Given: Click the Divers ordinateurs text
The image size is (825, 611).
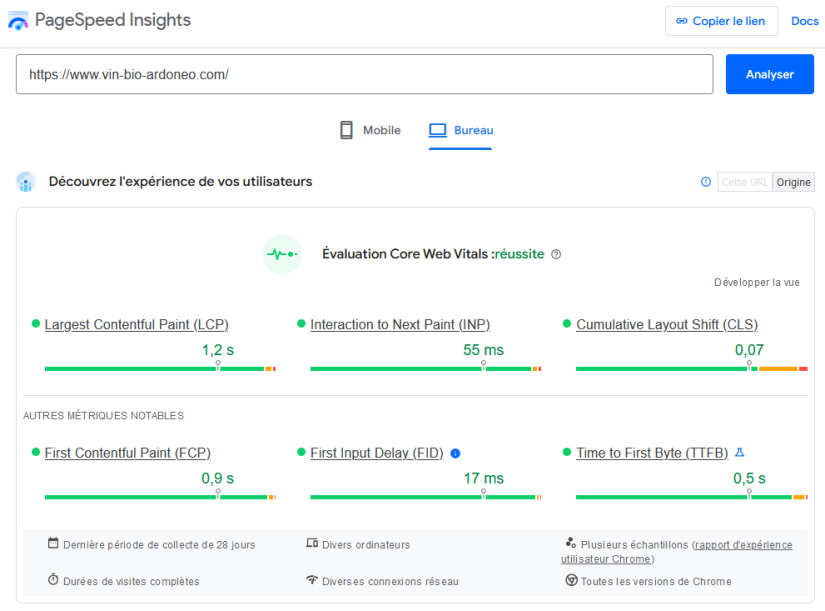Looking at the screenshot, I should tap(366, 545).
